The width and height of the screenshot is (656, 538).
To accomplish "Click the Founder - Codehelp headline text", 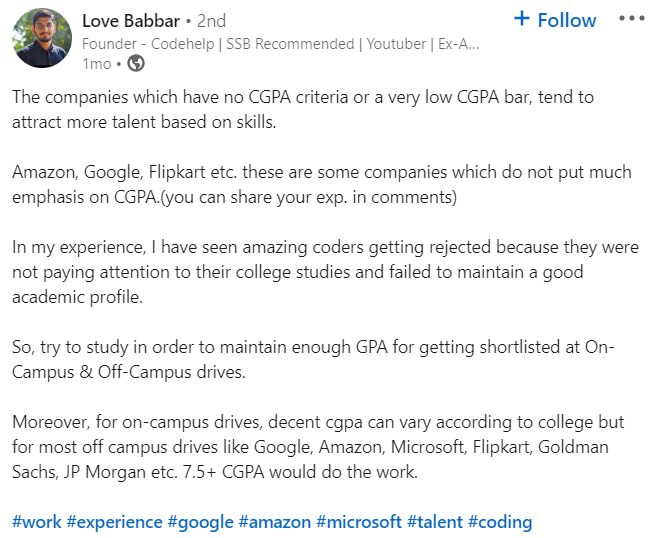I will click(280, 44).
